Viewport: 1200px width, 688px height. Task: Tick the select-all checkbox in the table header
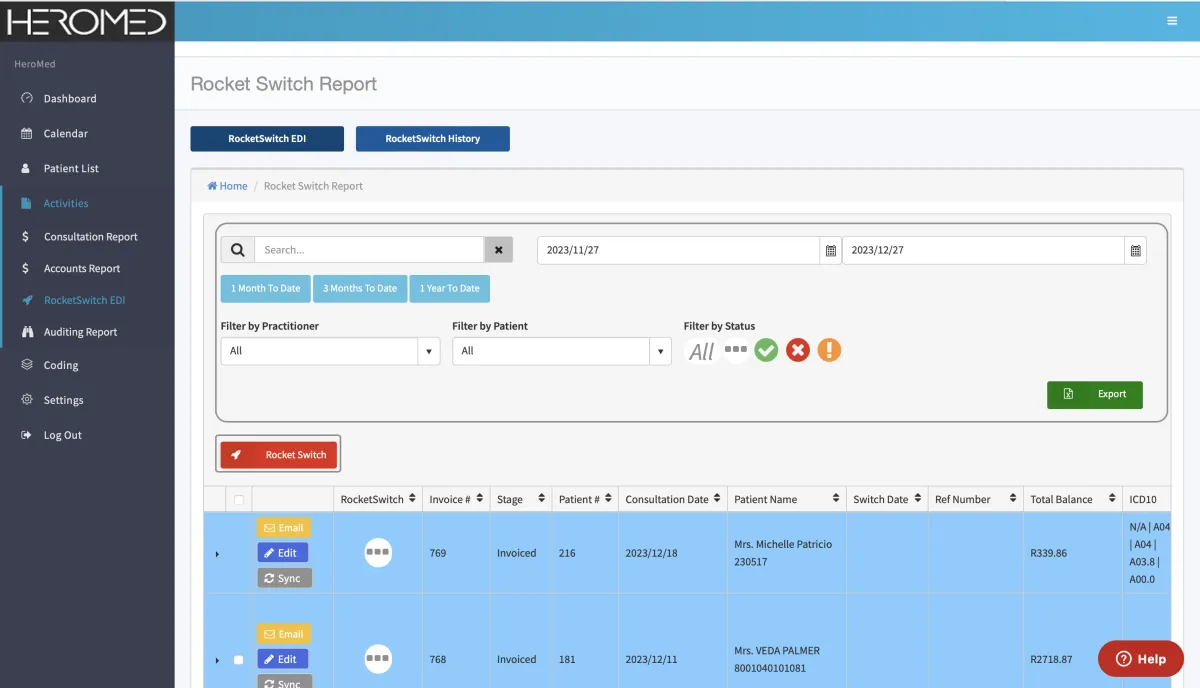[x=238, y=500]
